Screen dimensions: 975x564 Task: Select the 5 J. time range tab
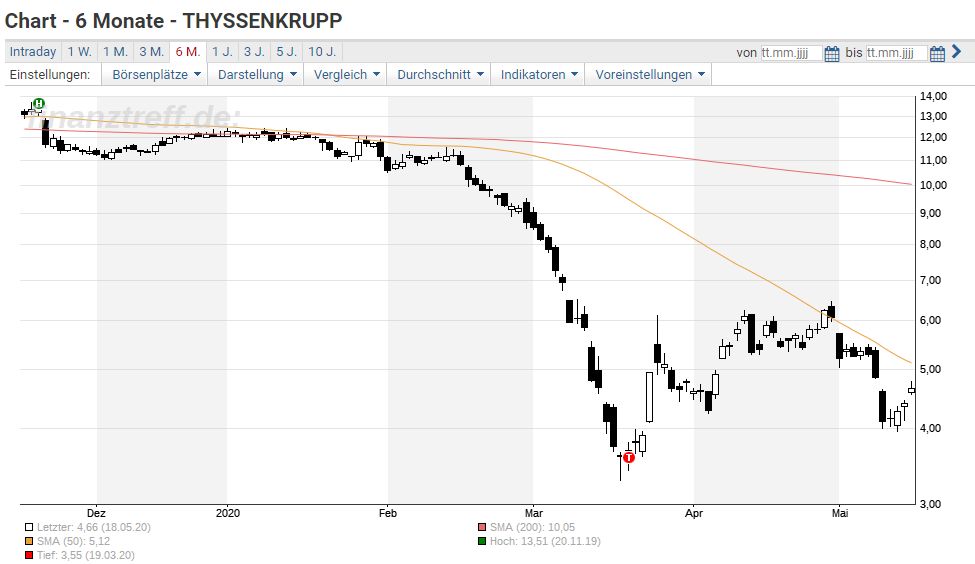point(287,52)
